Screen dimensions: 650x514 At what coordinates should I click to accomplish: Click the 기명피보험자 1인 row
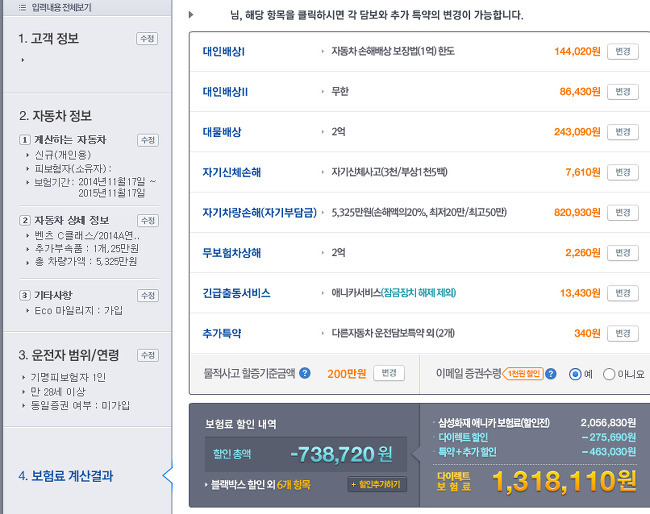pos(68,377)
